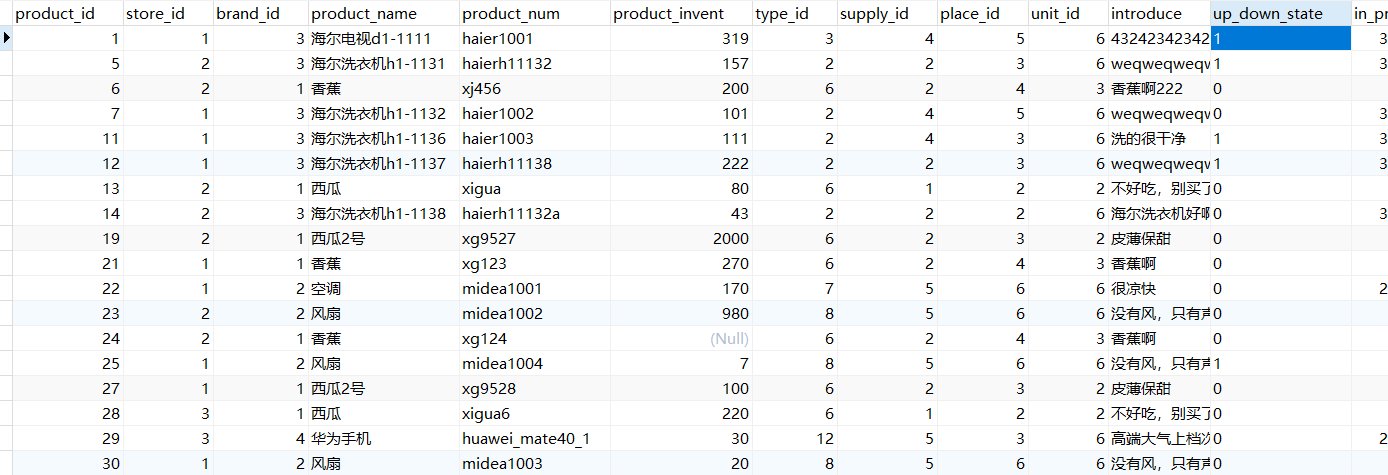Viewport: 1388px width, 475px height.
Task: Click the 空调 product name cell
Action: (383, 288)
